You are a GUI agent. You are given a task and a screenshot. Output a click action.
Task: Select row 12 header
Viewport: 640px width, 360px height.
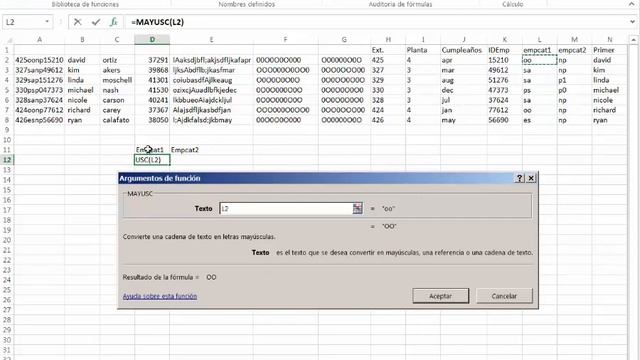(x=7, y=160)
